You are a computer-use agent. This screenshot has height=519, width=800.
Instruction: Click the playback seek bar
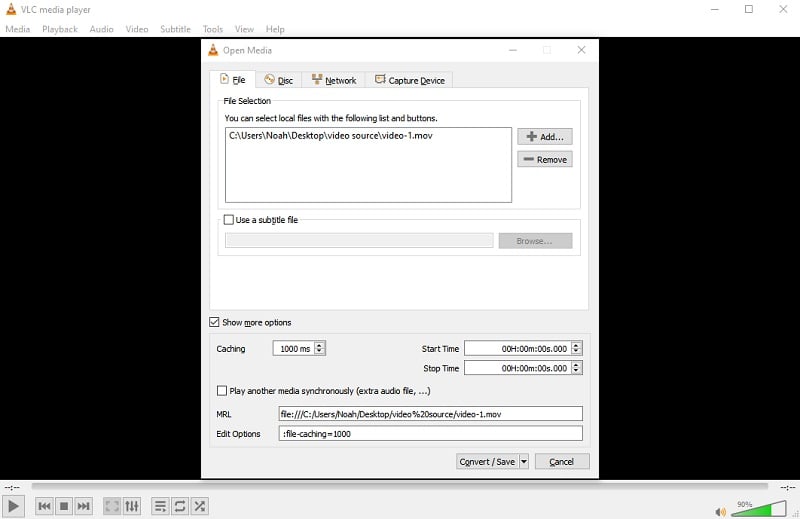(399, 486)
